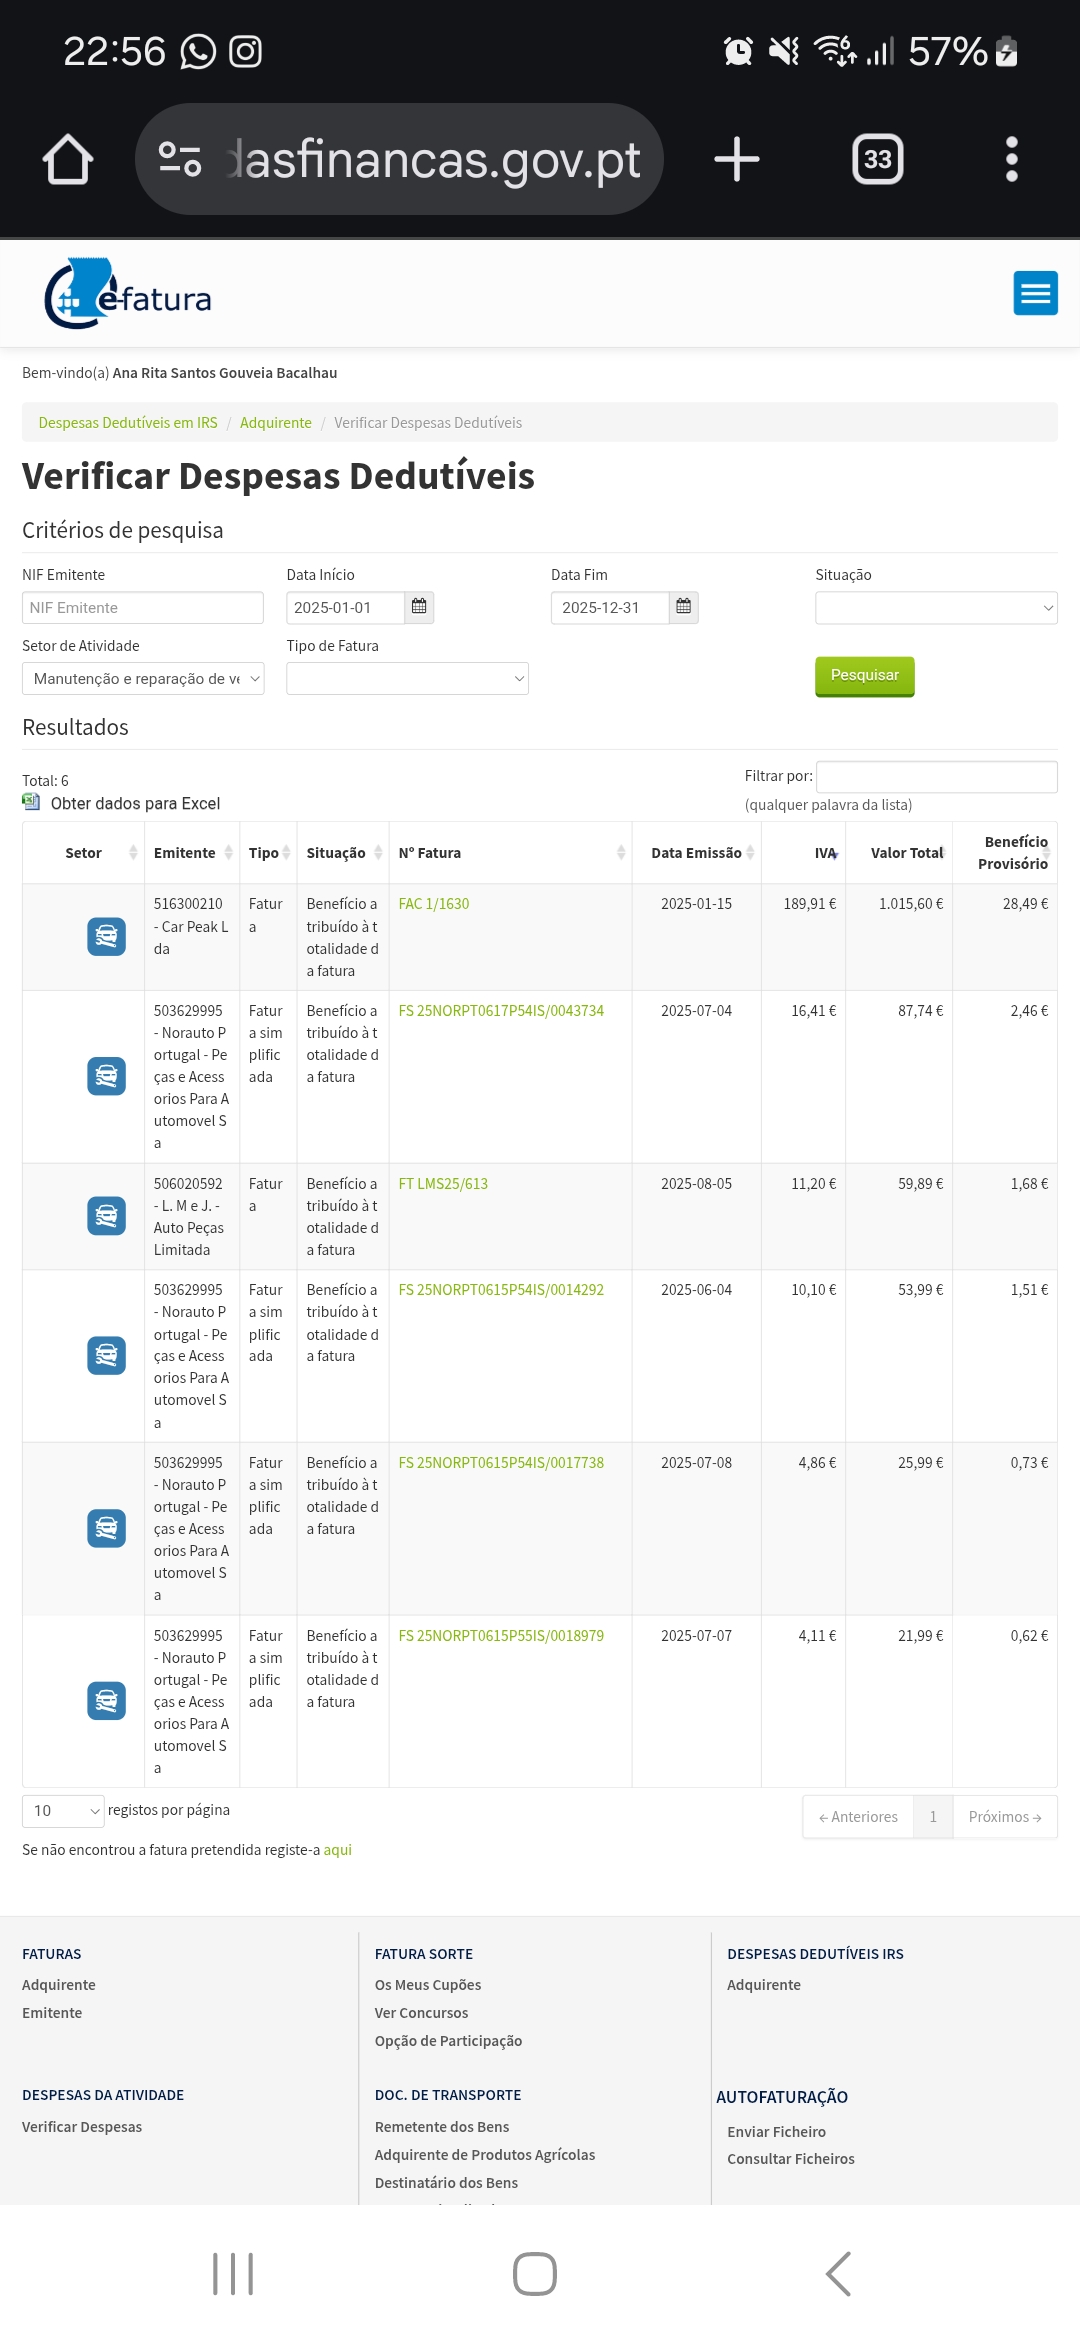The image size is (1080, 2340).
Task: Open Verificar Despesas footer link
Action: click(82, 2127)
